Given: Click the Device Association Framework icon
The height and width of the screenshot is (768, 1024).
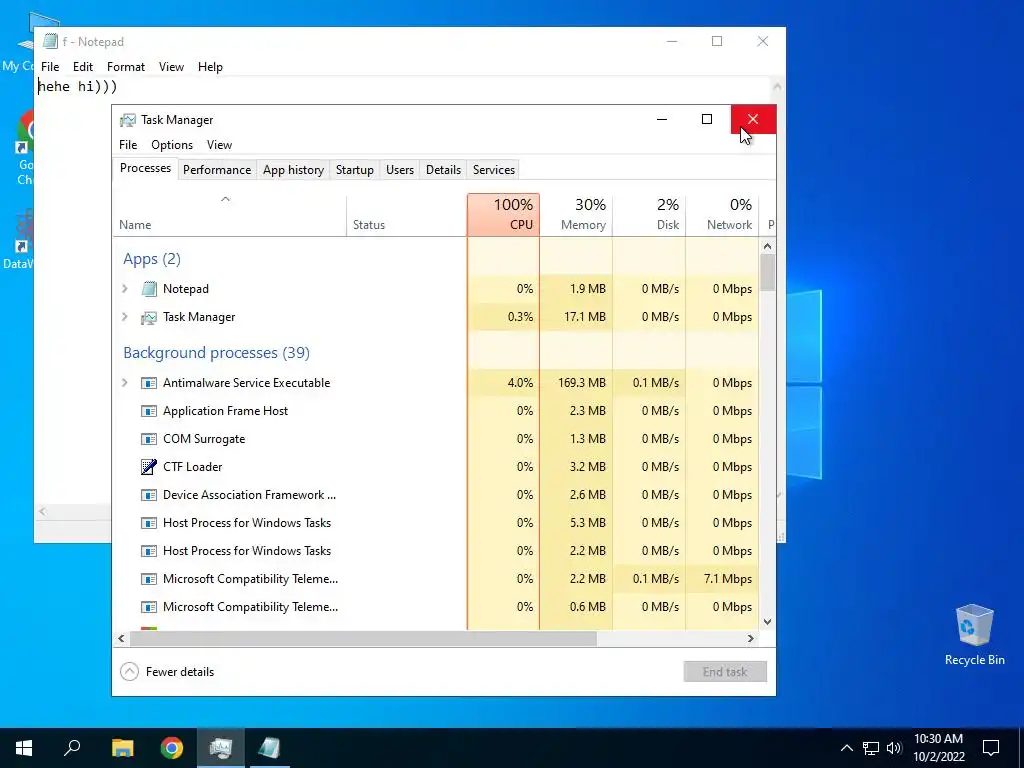Looking at the screenshot, I should [149, 495].
